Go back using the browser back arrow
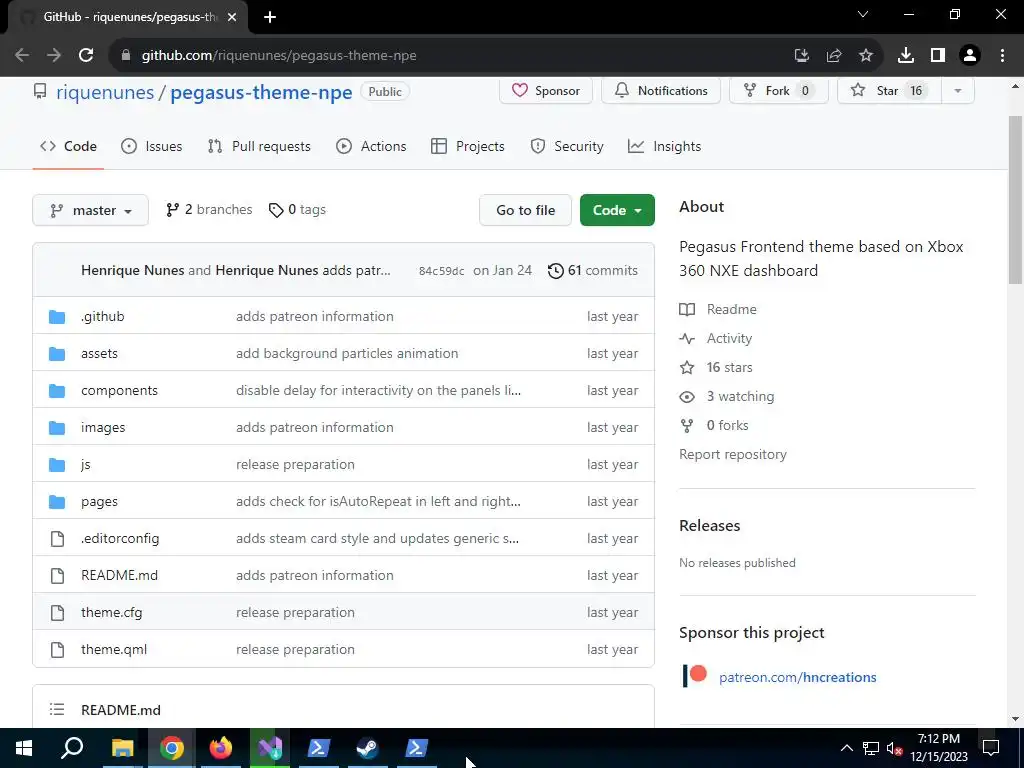The image size is (1024, 768). pos(22,56)
